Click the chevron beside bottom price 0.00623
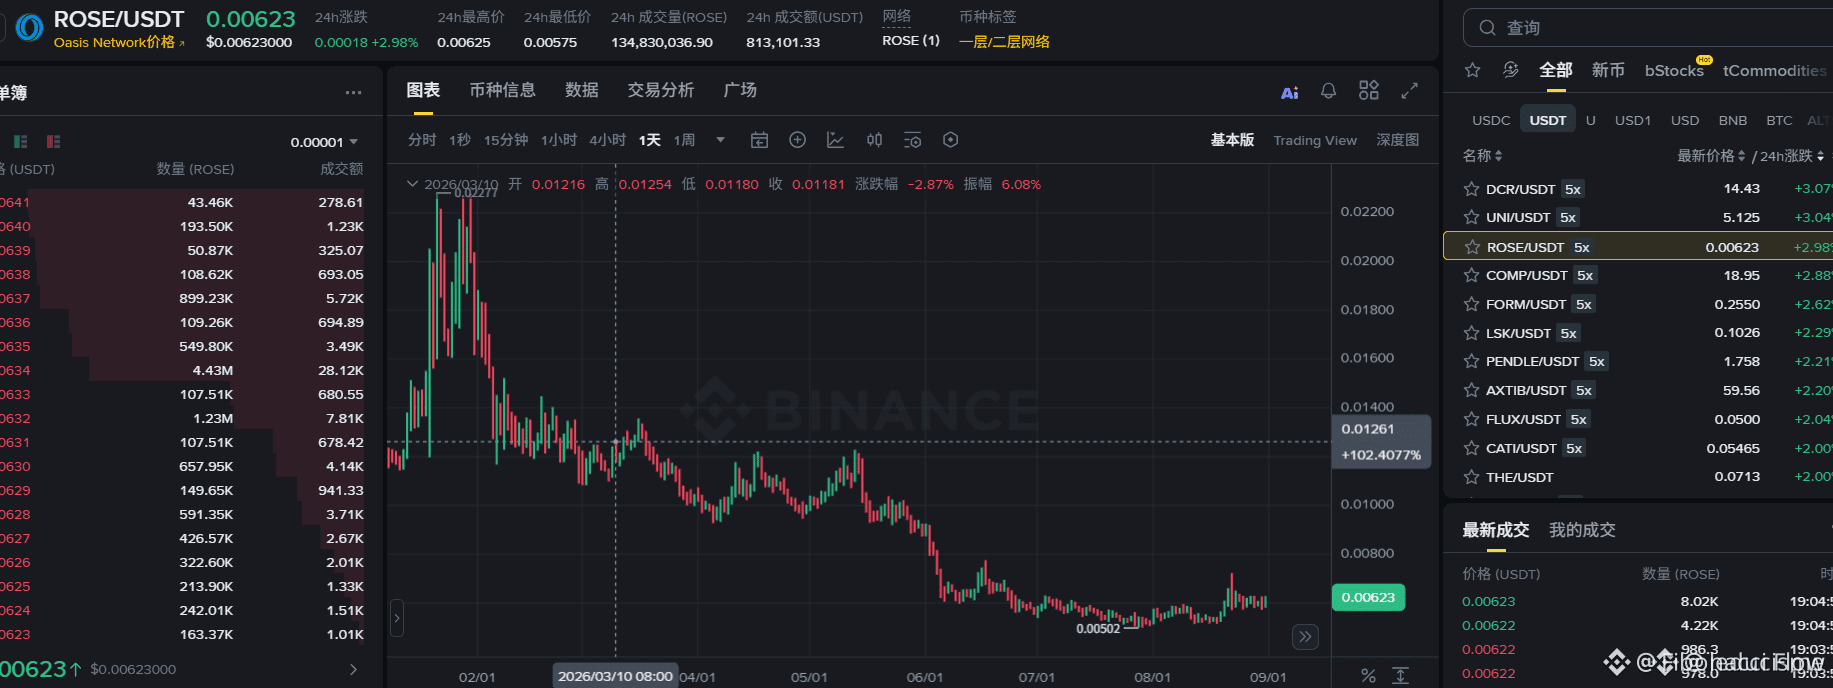 click(353, 669)
